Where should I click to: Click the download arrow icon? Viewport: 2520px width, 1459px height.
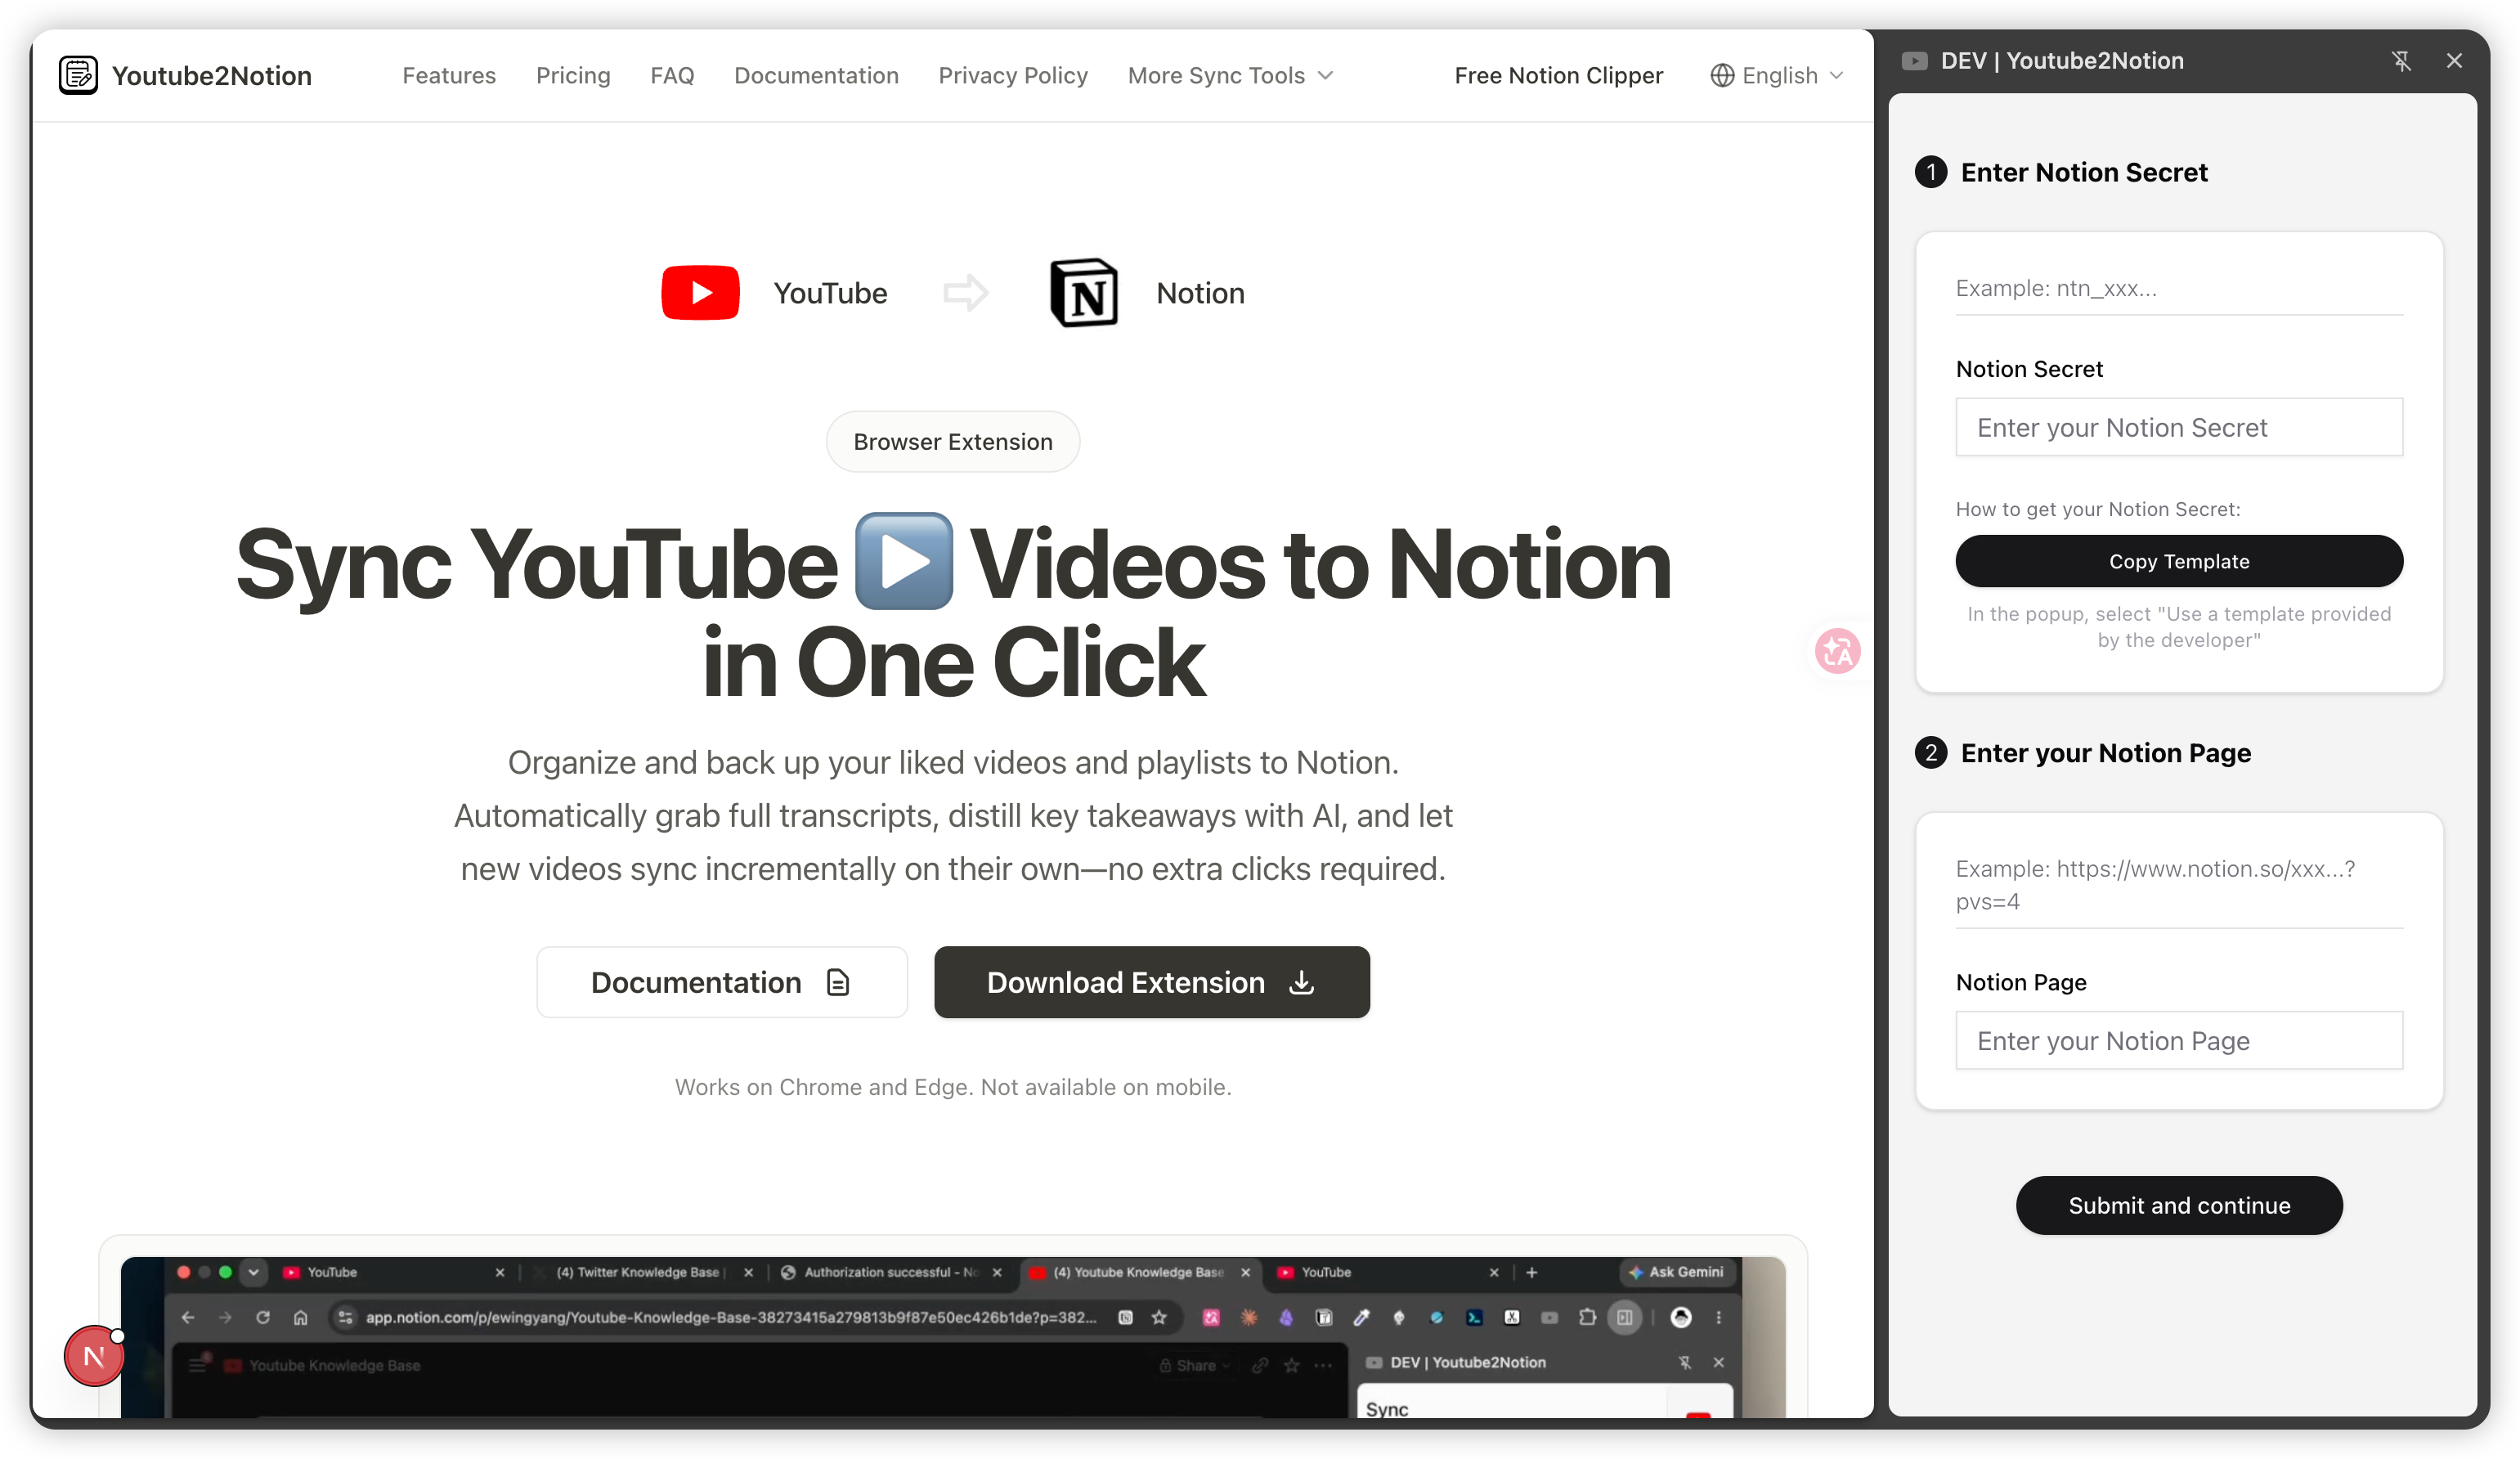click(1301, 982)
